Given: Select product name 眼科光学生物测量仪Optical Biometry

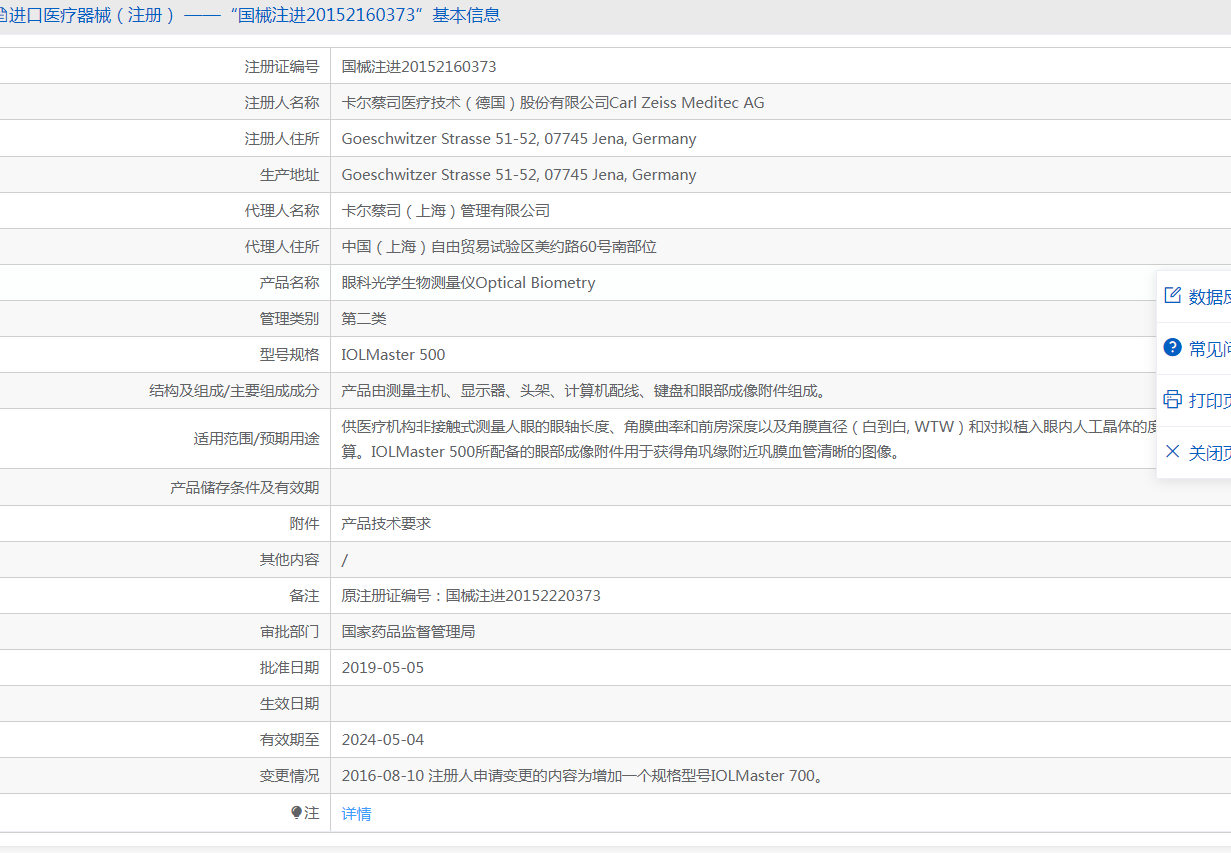Looking at the screenshot, I should [469, 283].
